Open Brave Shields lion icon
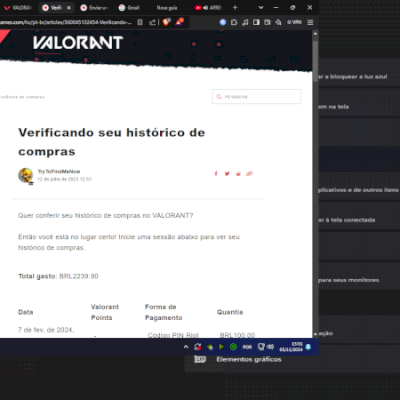The image size is (400, 400). tap(167, 22)
